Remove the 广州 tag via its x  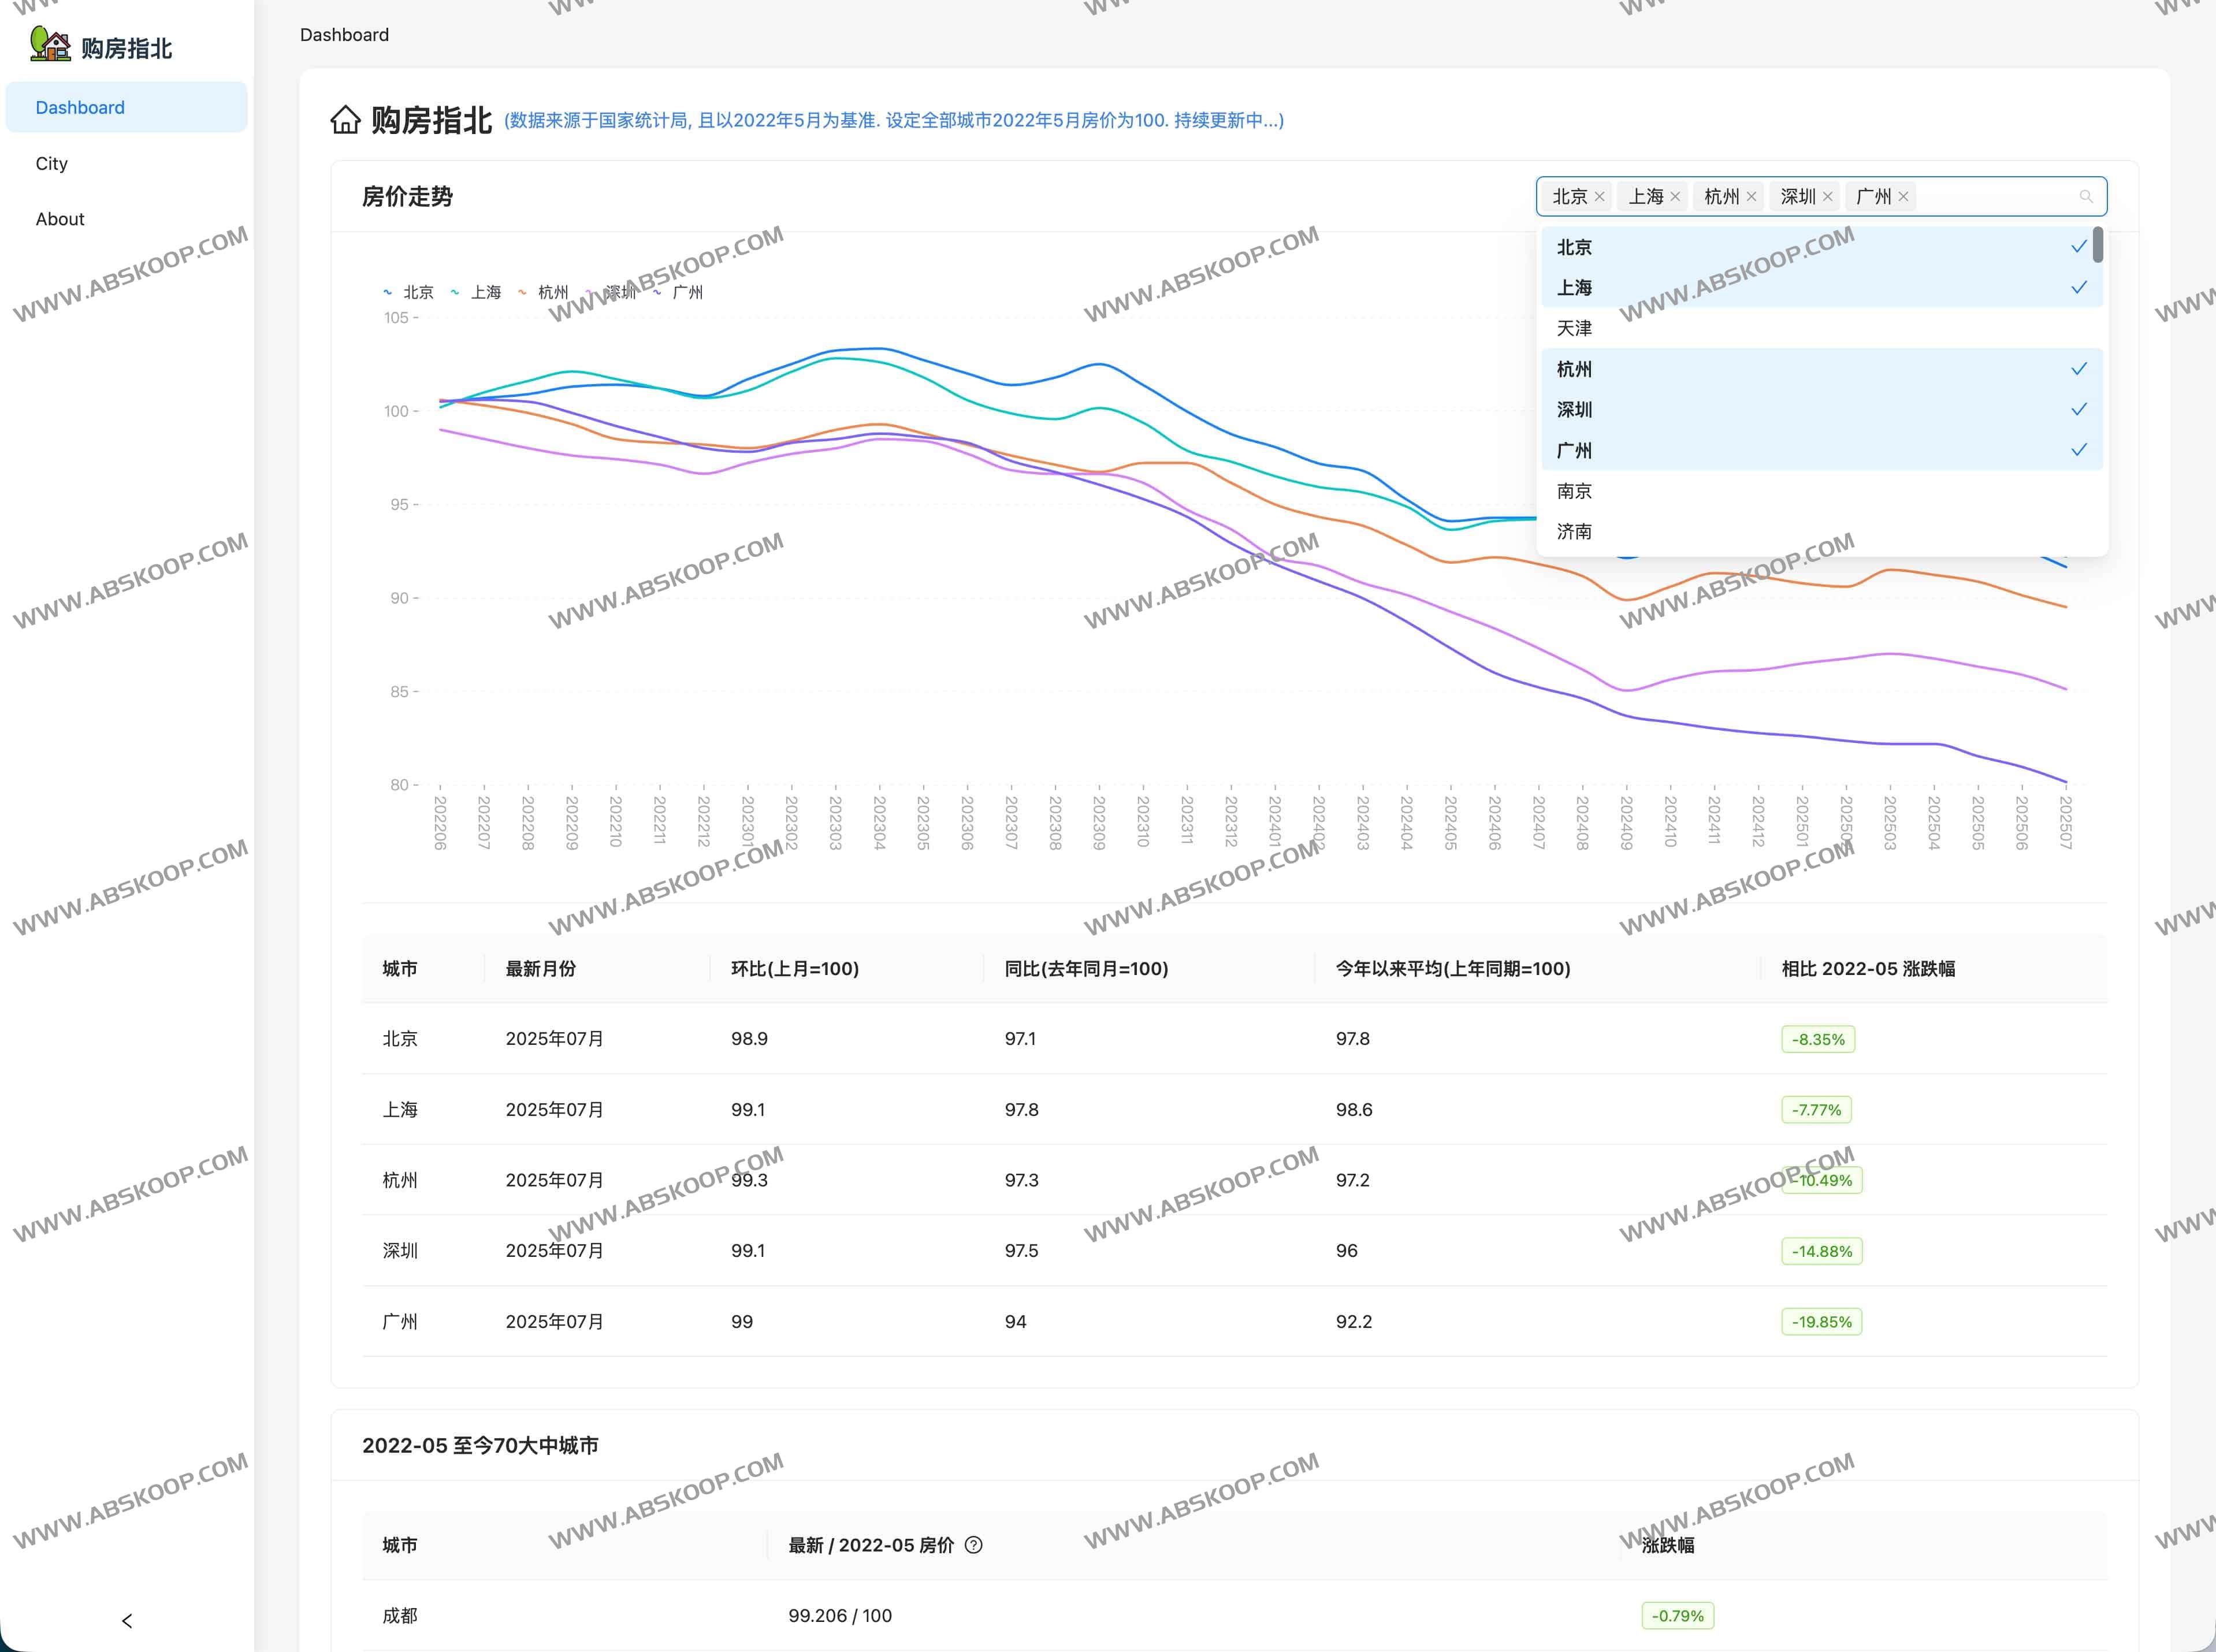1903,197
